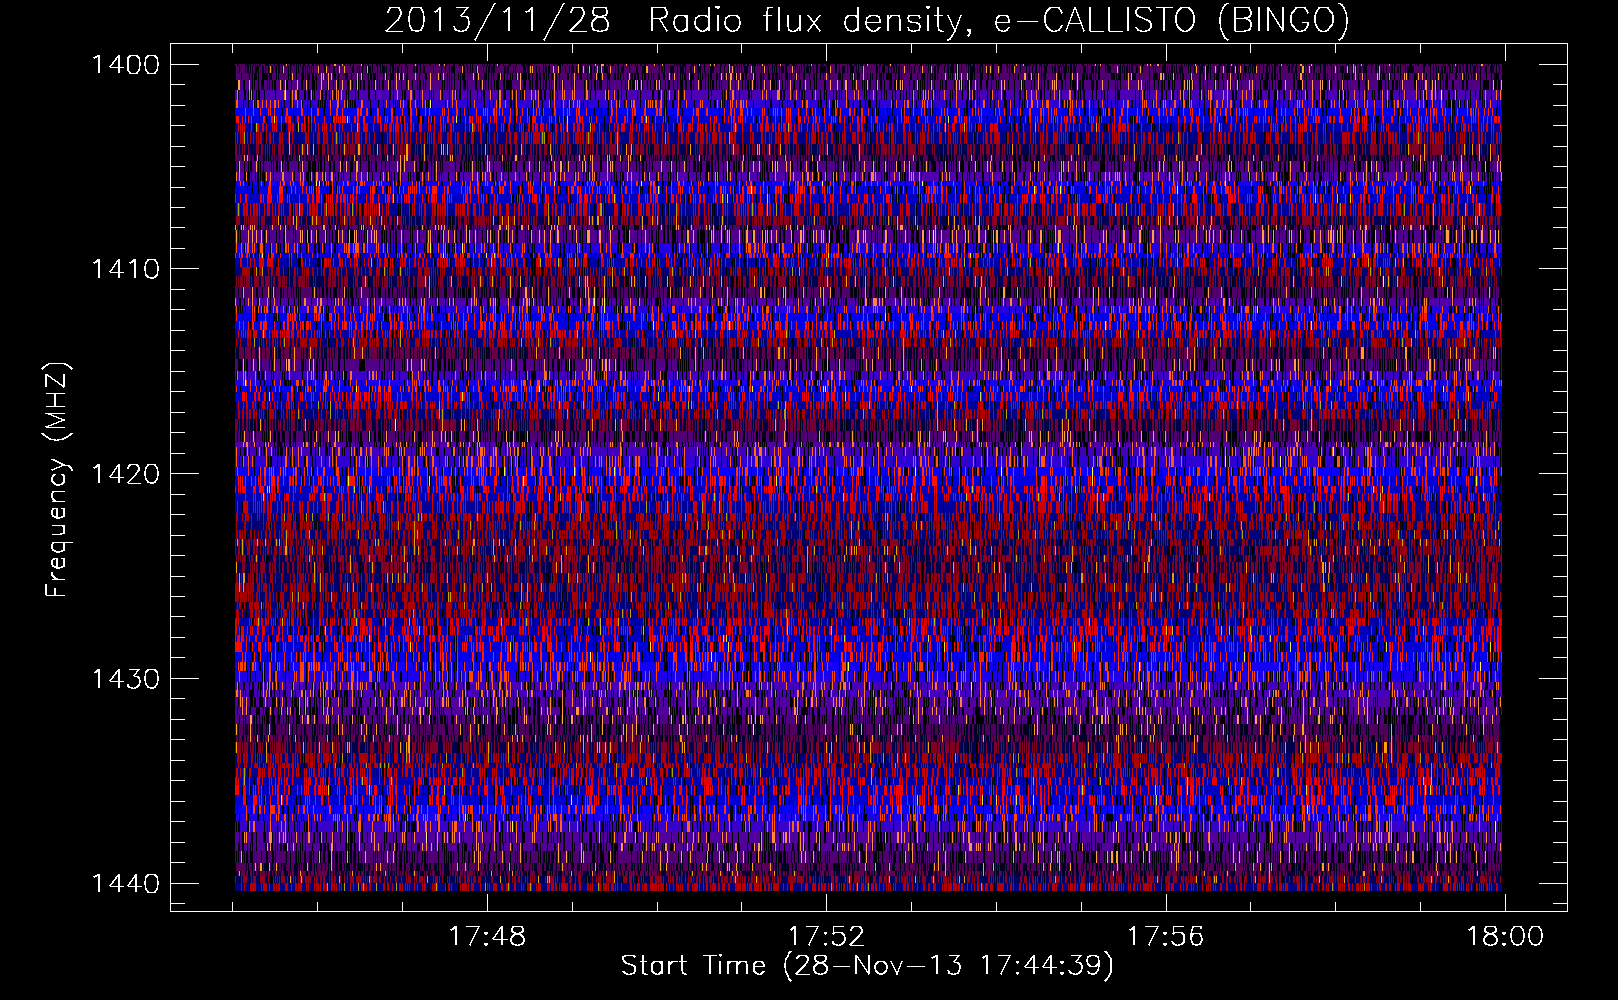Click the 18:00 time axis label
Screen dimensions: 1618x1000
(1505, 937)
